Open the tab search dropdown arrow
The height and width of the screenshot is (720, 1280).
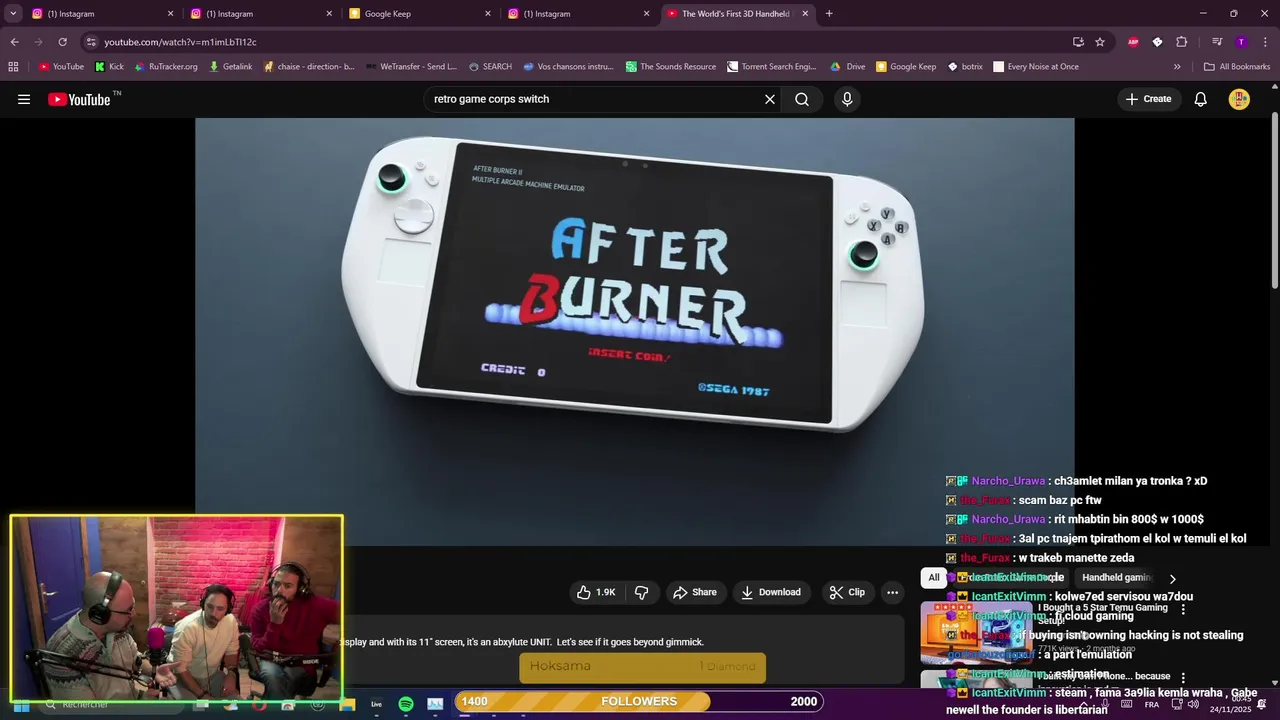coord(13,14)
